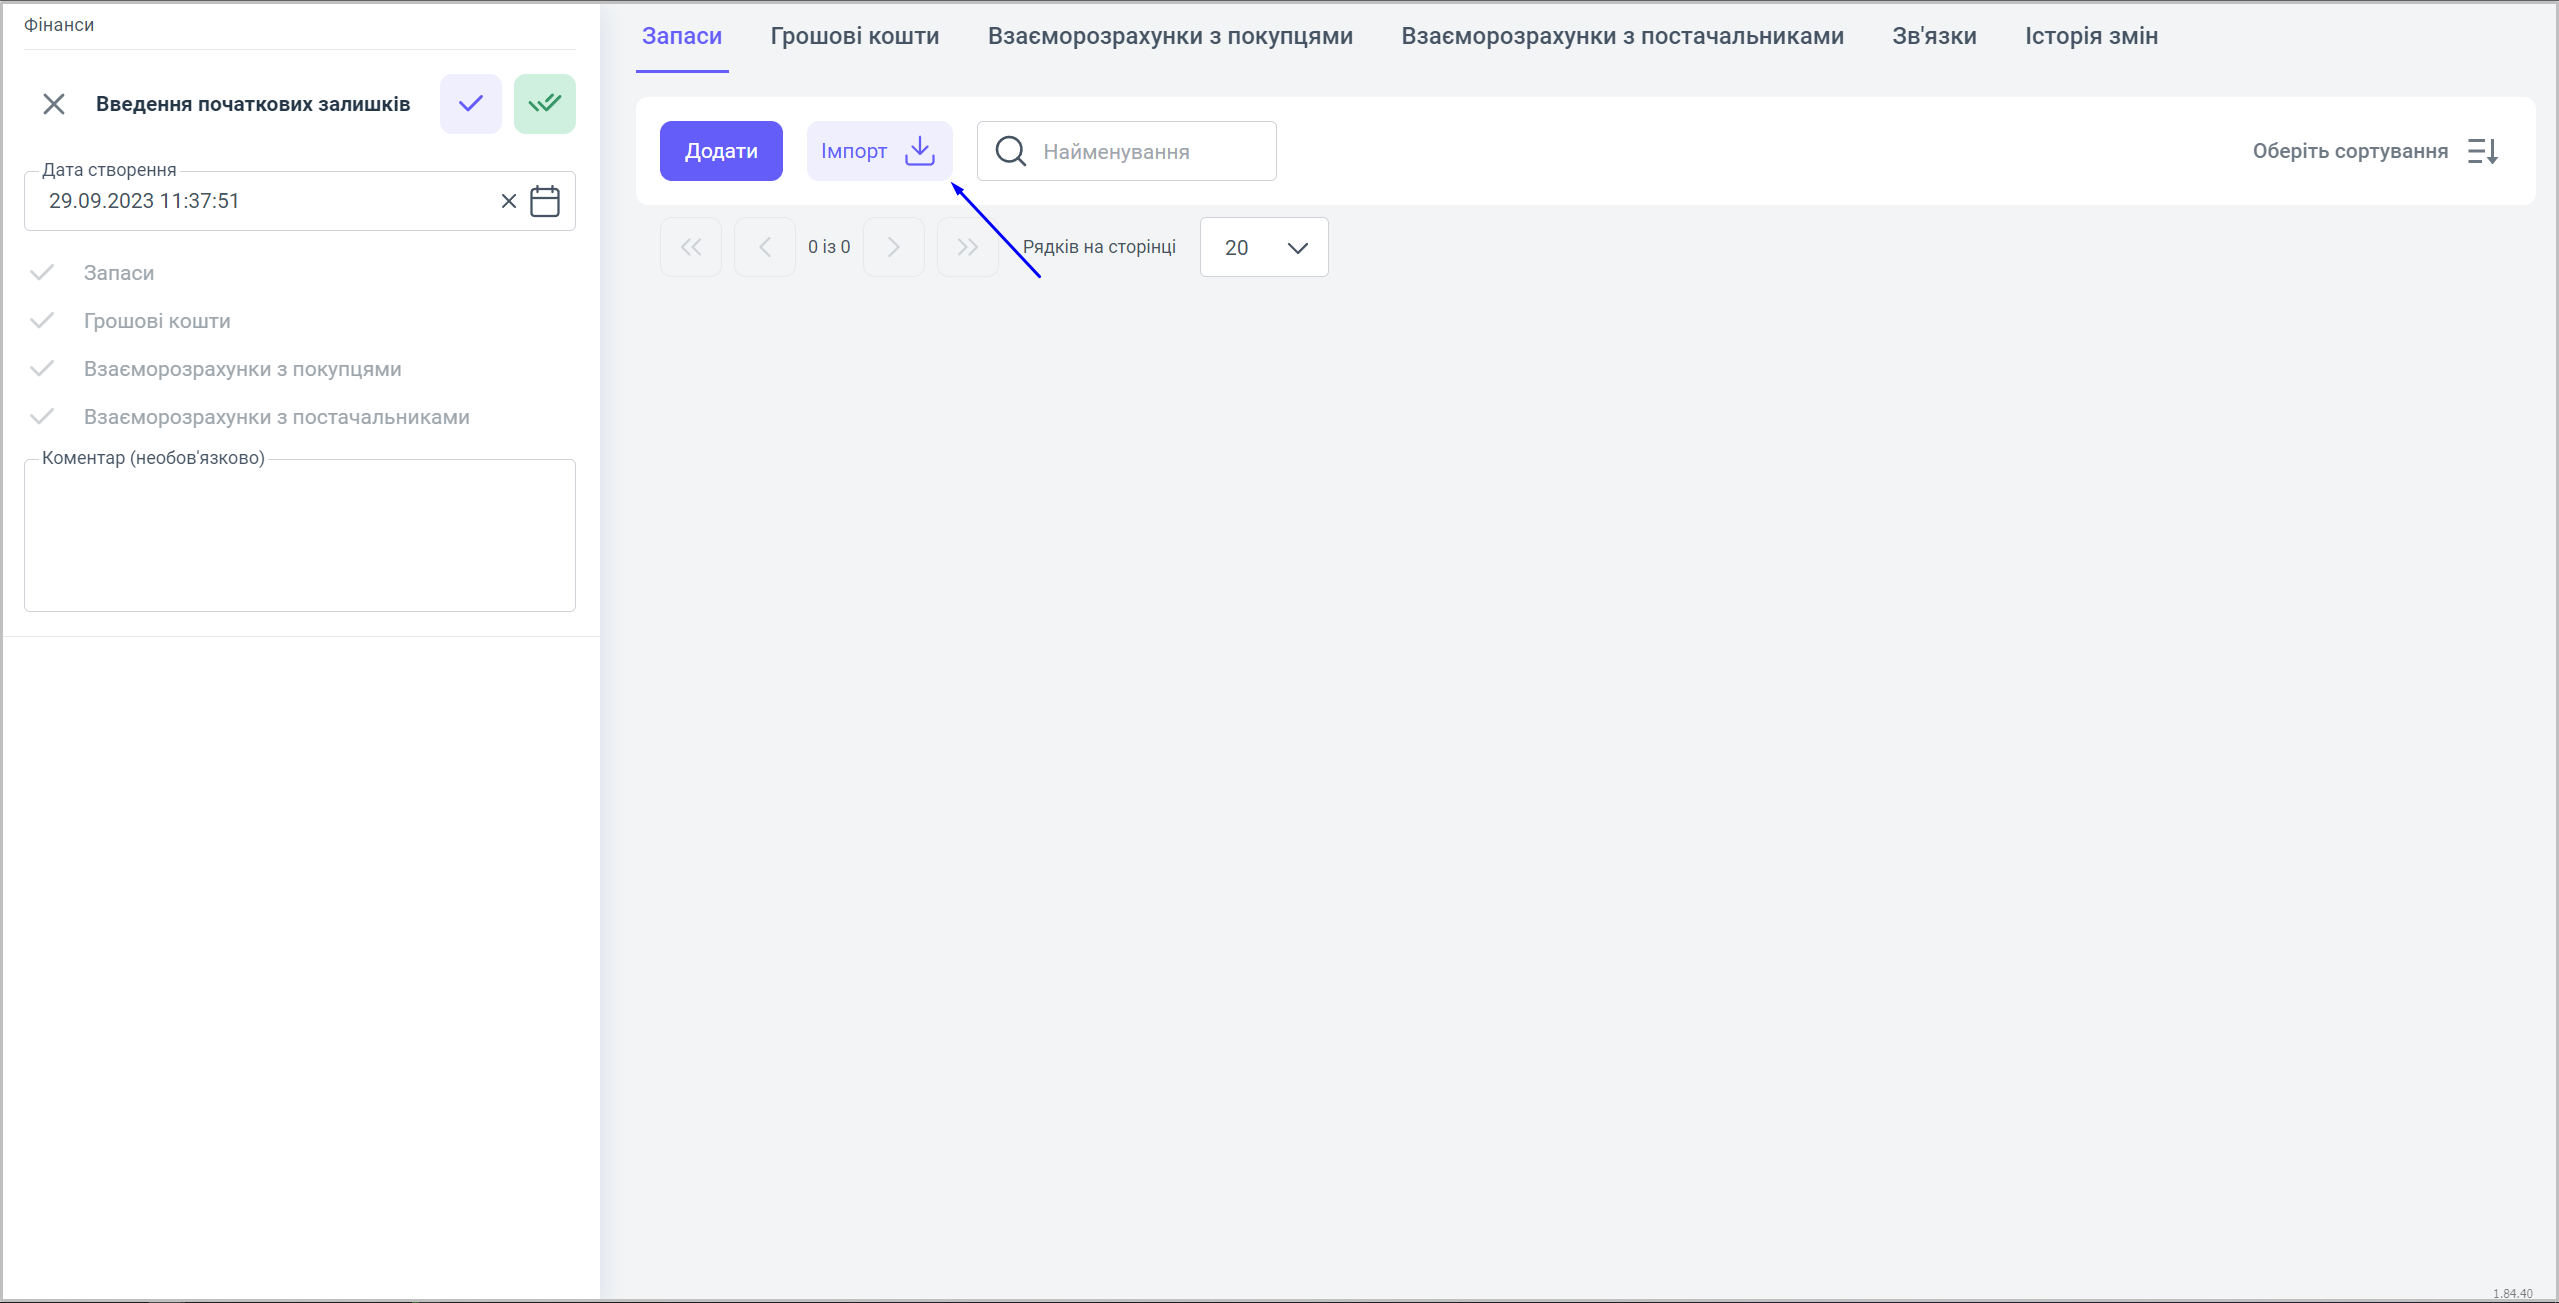Click the Імпорт button
The width and height of the screenshot is (2559, 1303).
coord(878,151)
